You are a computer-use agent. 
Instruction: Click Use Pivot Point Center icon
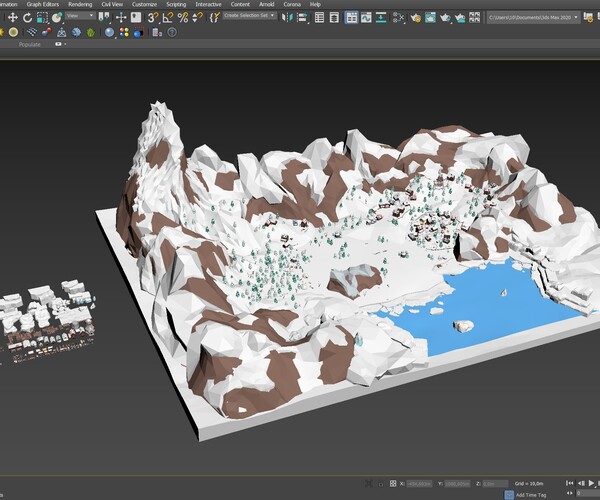click(x=104, y=18)
